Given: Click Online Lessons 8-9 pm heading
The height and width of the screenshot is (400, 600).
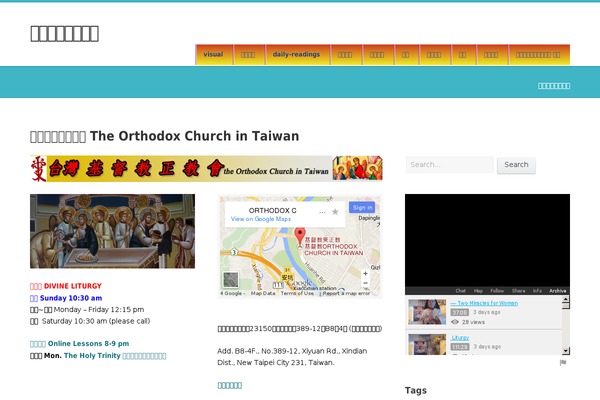Looking at the screenshot, I should pos(80,344).
